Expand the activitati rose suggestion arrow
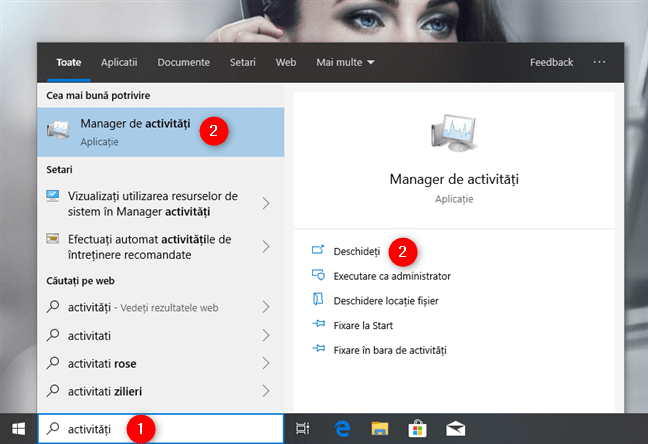The height and width of the screenshot is (444, 648). 266,363
